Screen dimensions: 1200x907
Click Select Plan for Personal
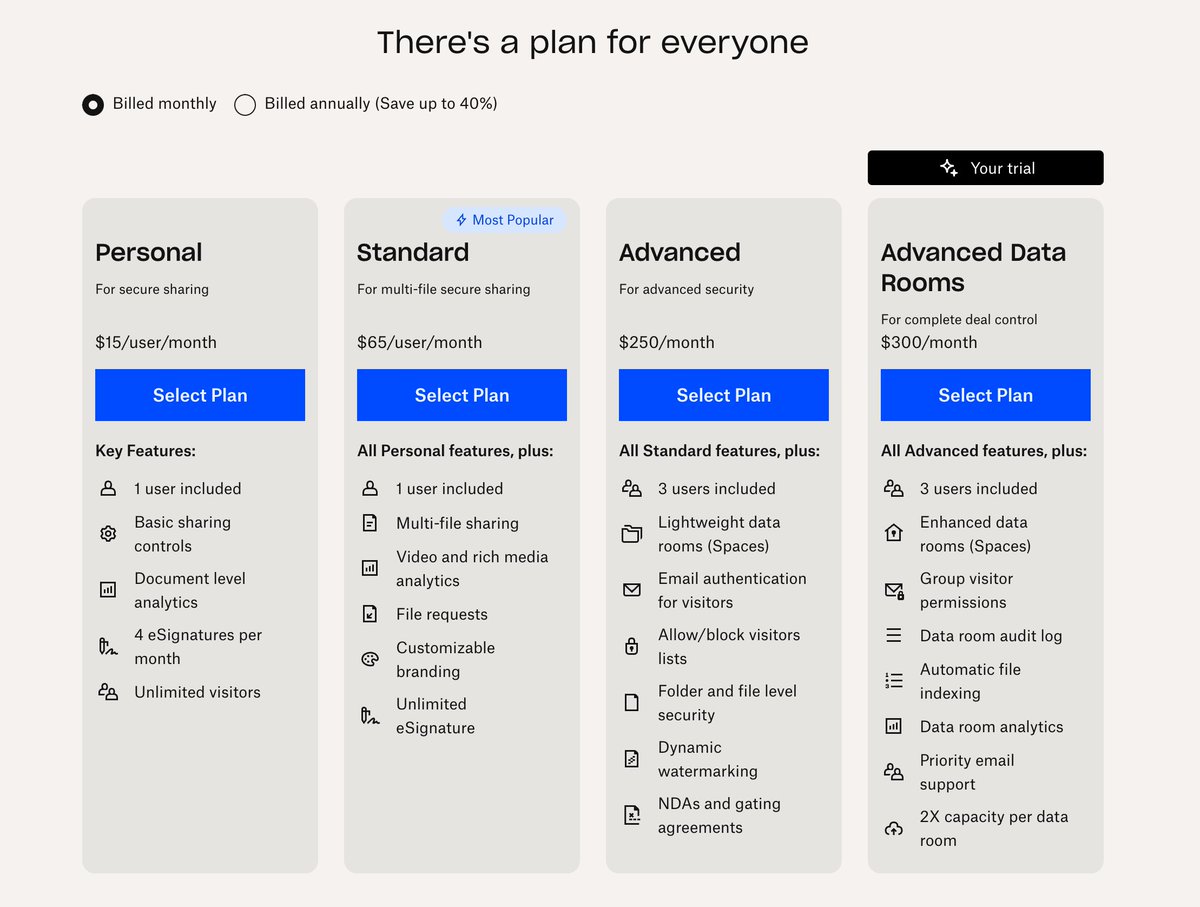click(200, 395)
